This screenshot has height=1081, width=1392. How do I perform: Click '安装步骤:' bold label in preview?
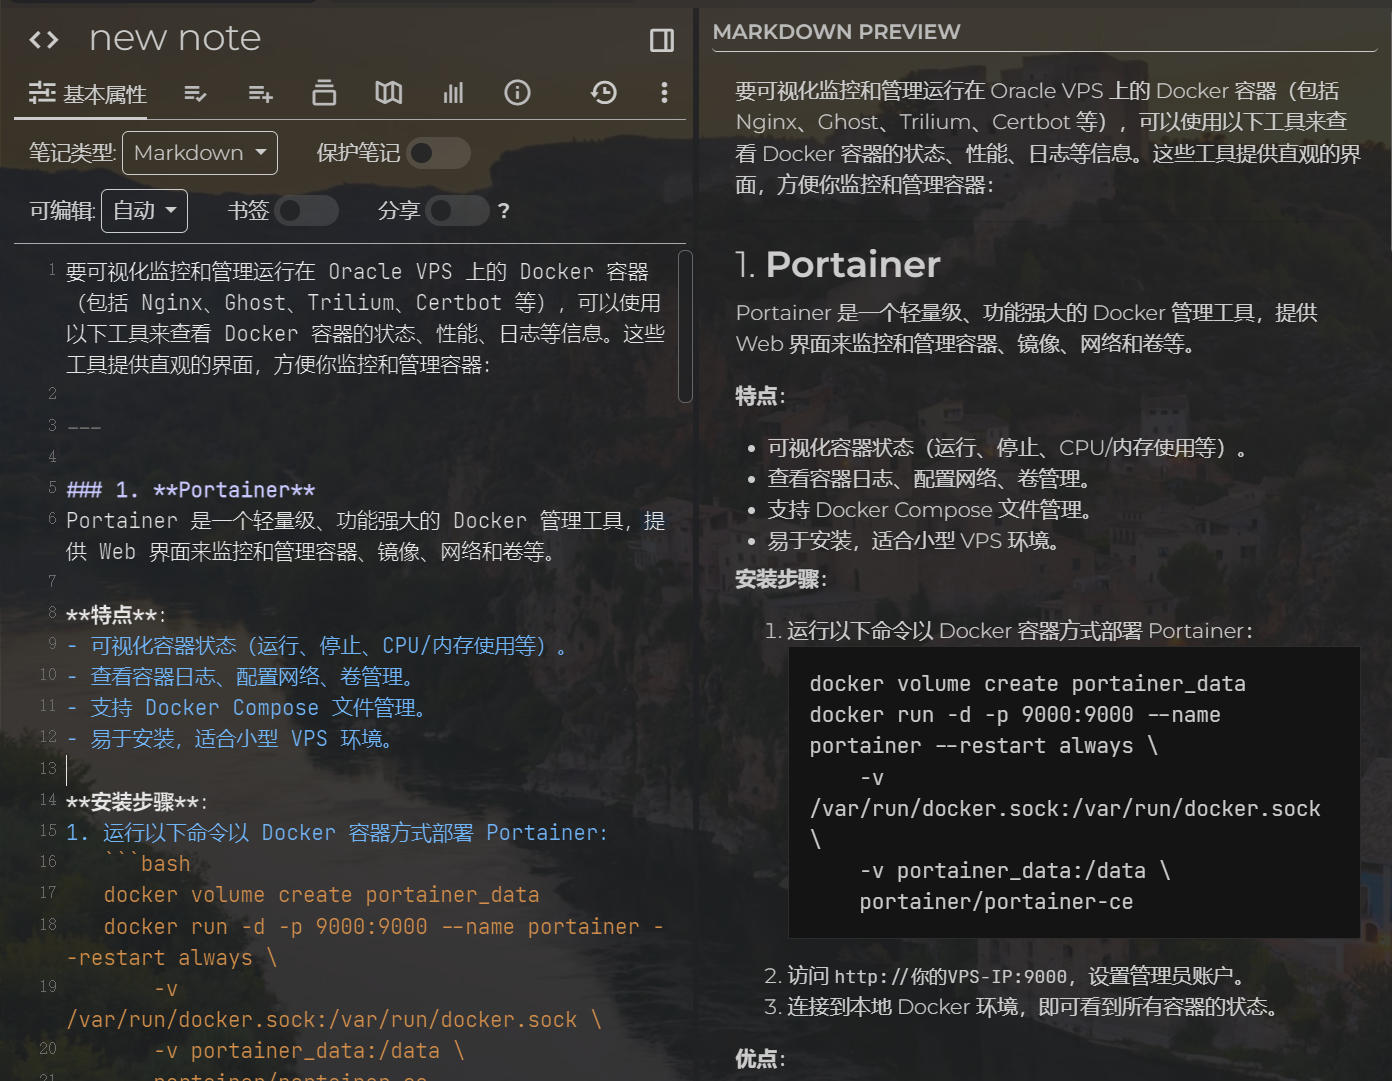pyautogui.click(x=781, y=579)
